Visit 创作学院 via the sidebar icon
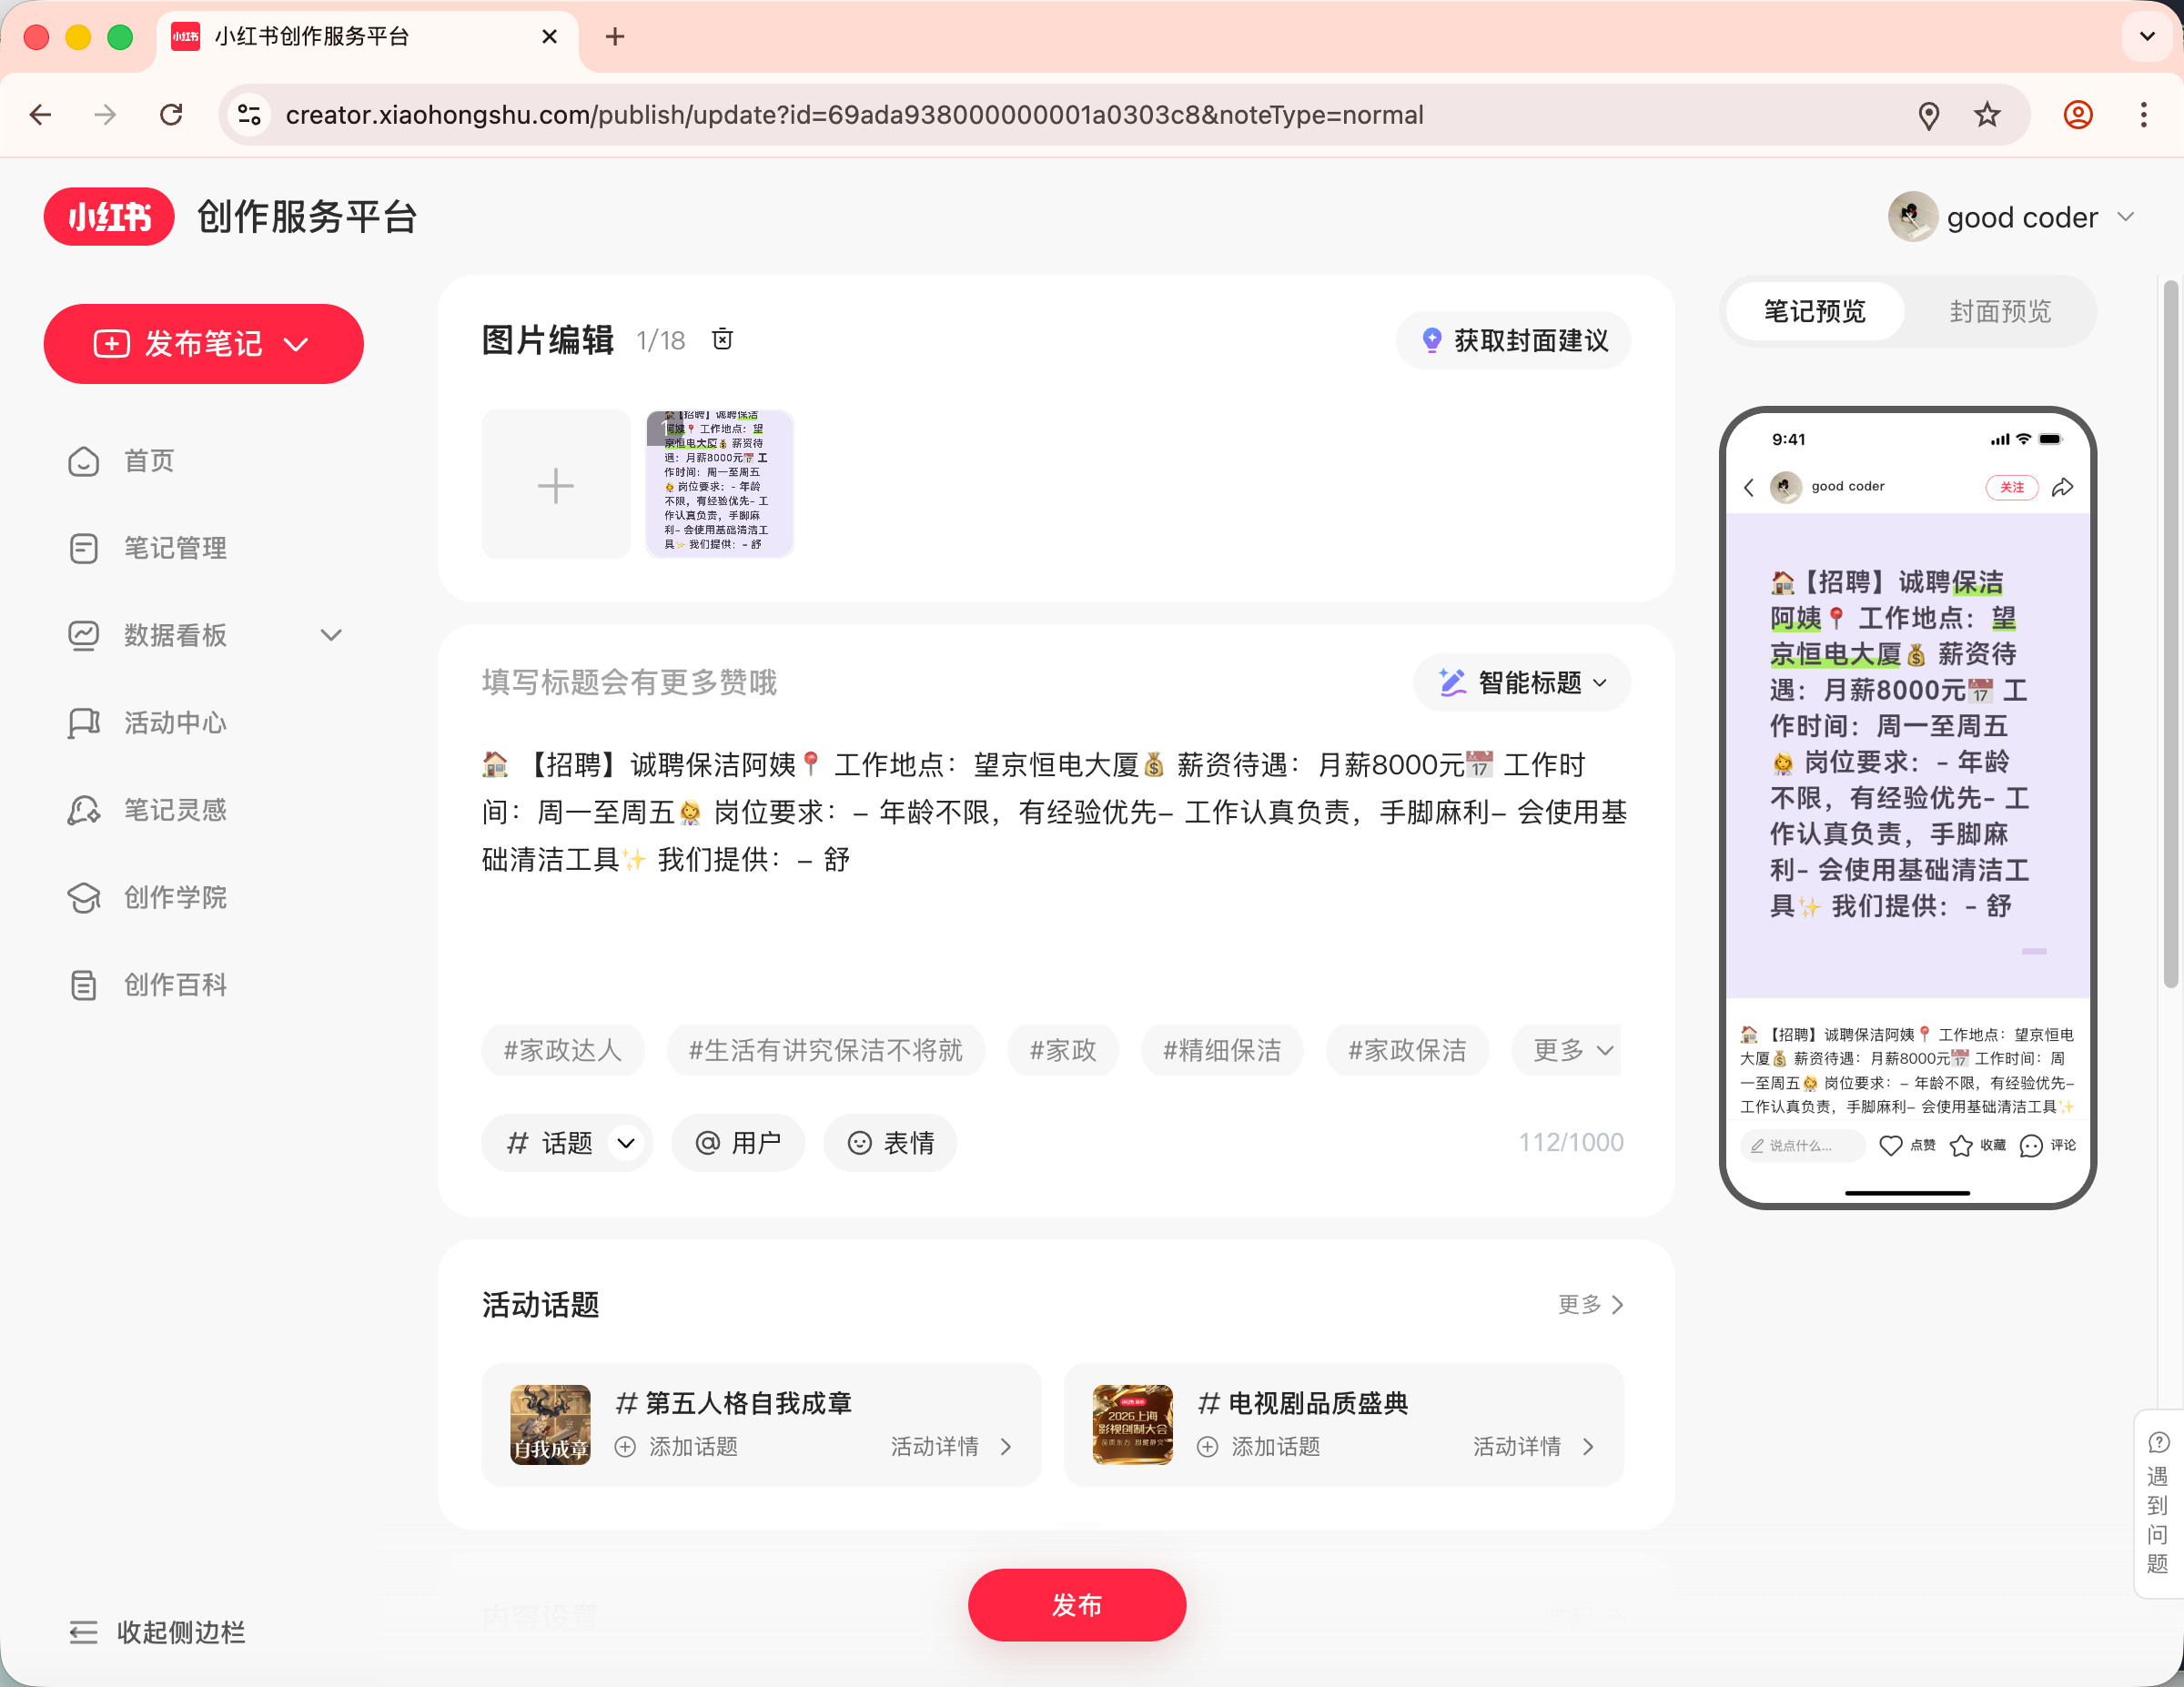 pyautogui.click(x=175, y=897)
